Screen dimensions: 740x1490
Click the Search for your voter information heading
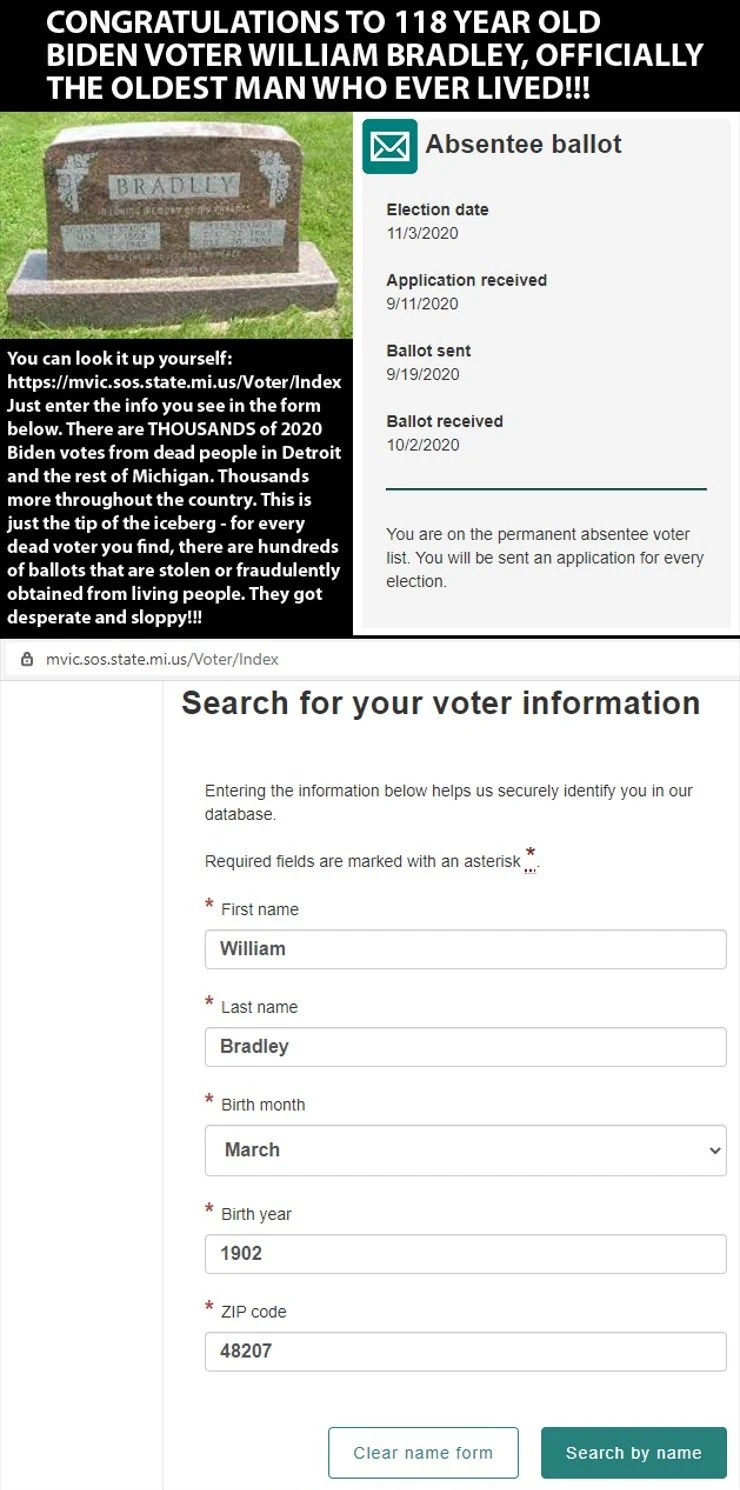click(440, 703)
